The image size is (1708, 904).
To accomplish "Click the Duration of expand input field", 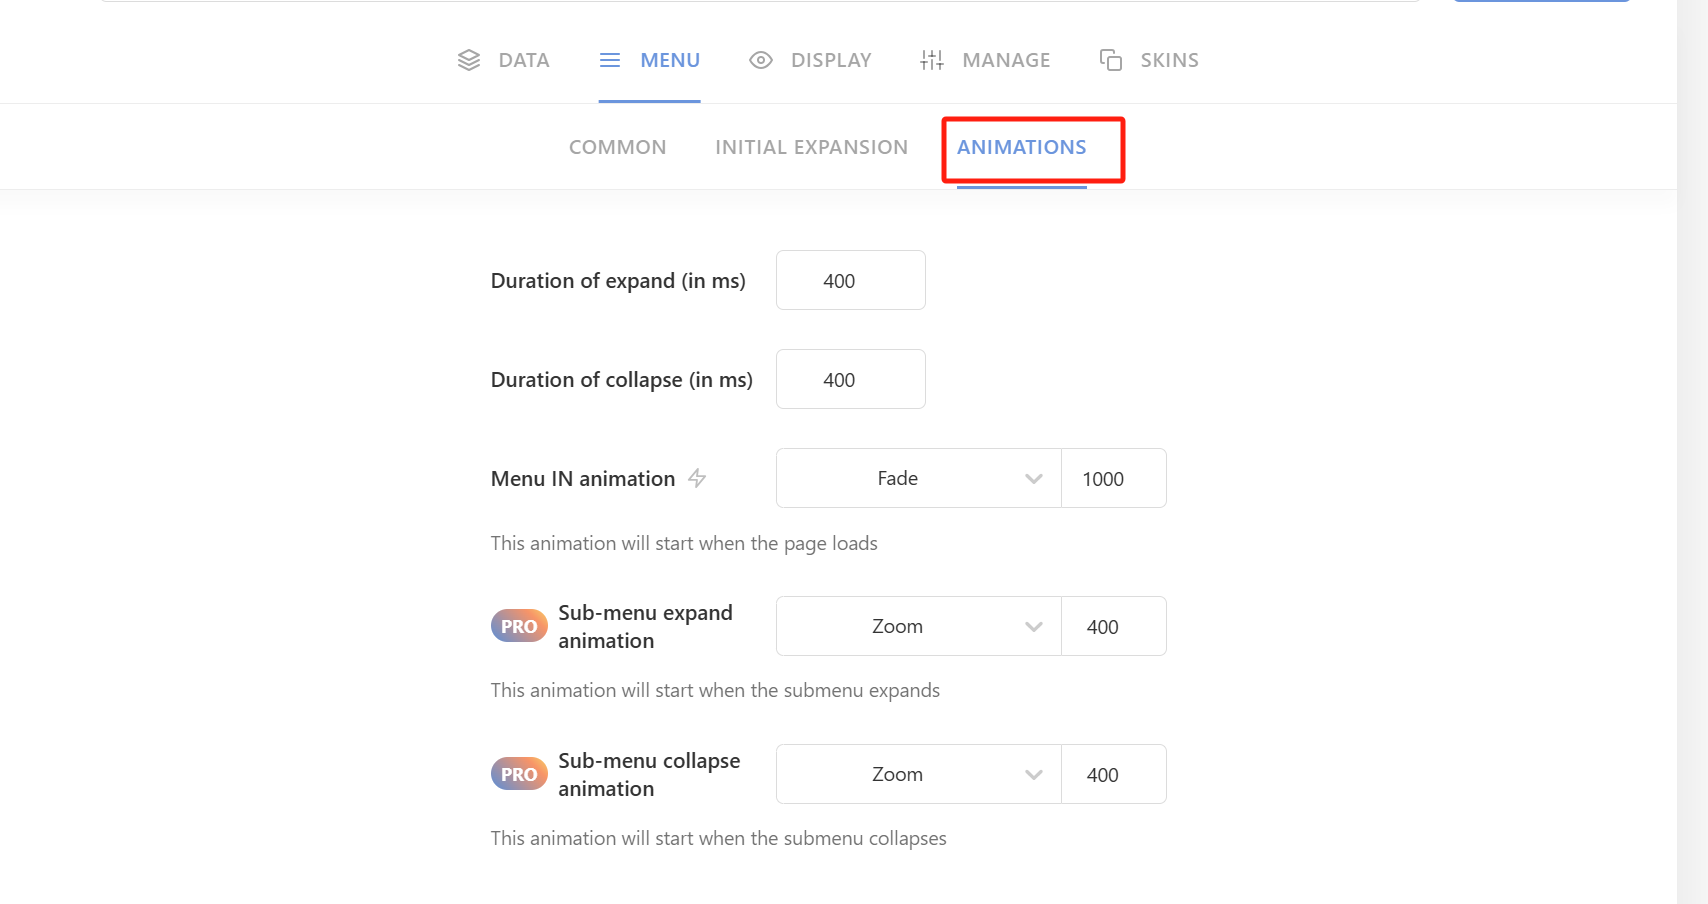I will tap(850, 280).
